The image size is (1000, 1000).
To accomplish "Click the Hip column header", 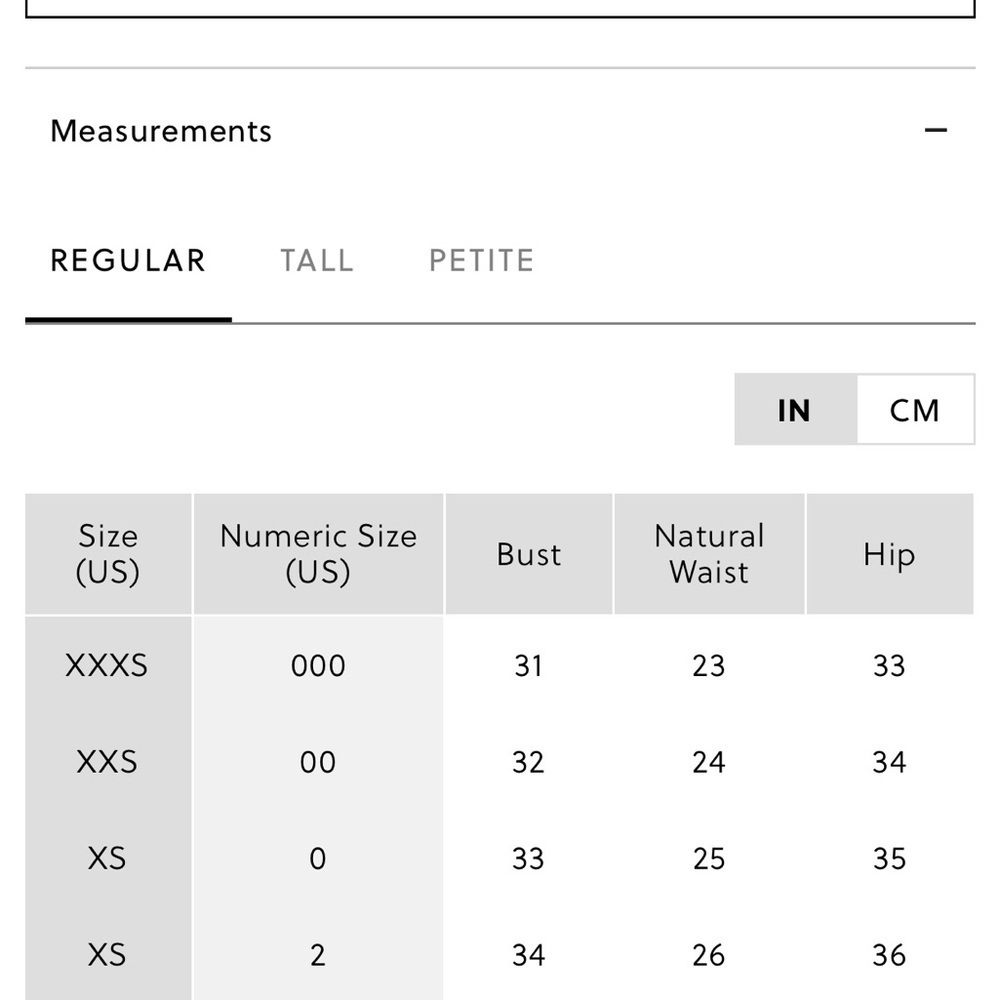I will [x=890, y=554].
